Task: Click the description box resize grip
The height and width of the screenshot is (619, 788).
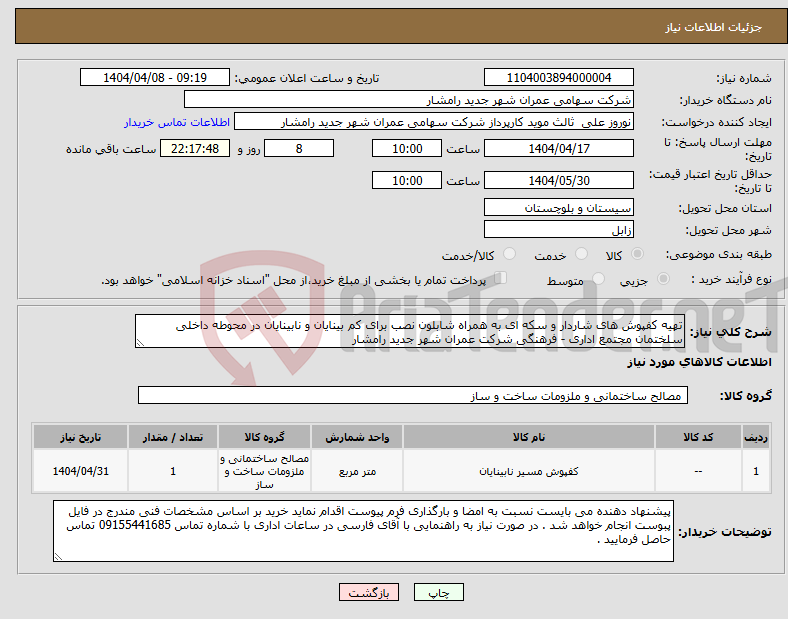Action: 140,343
